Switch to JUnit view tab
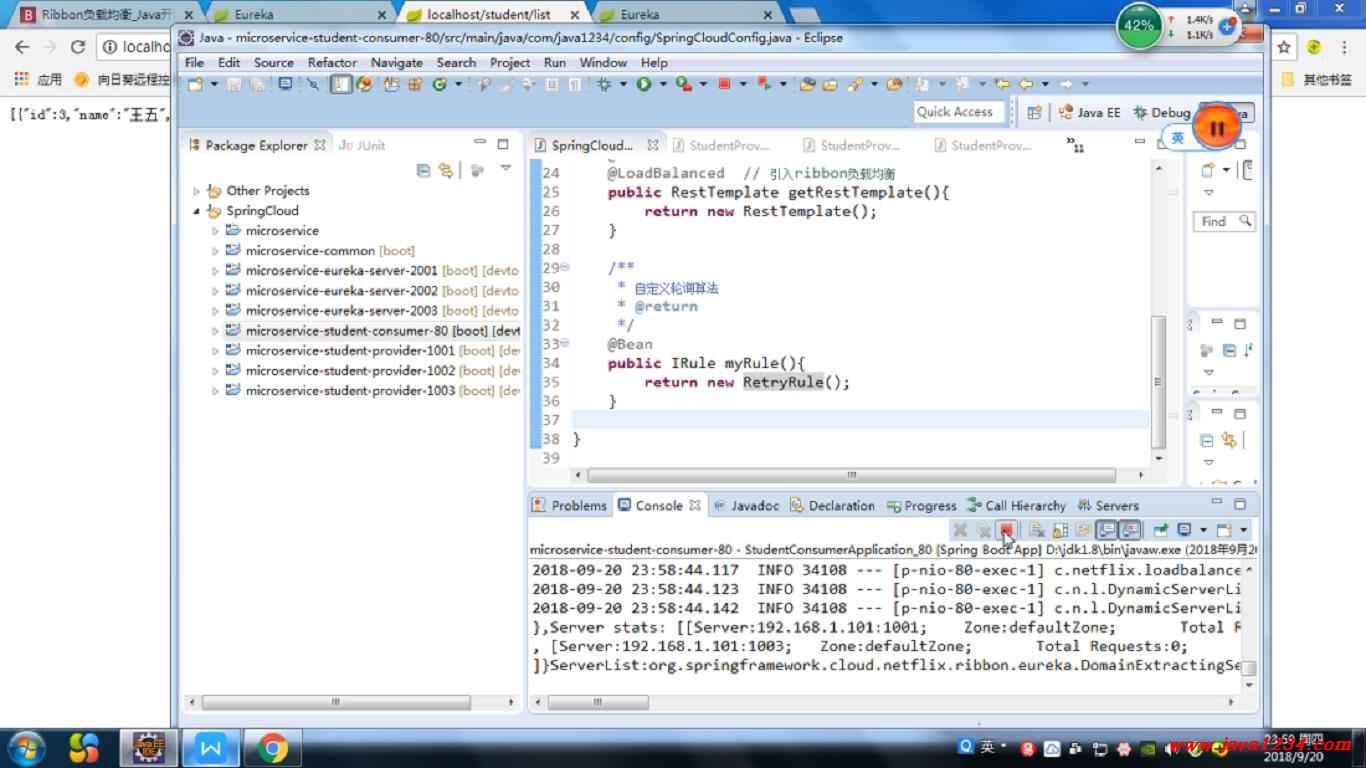Image resolution: width=1366 pixels, height=768 pixels. 362,145
